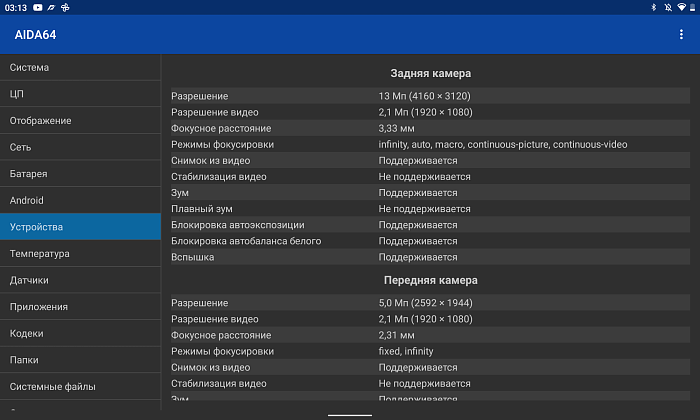Tap the rear camera Разрешение row
This screenshot has width=700, height=420.
430,96
